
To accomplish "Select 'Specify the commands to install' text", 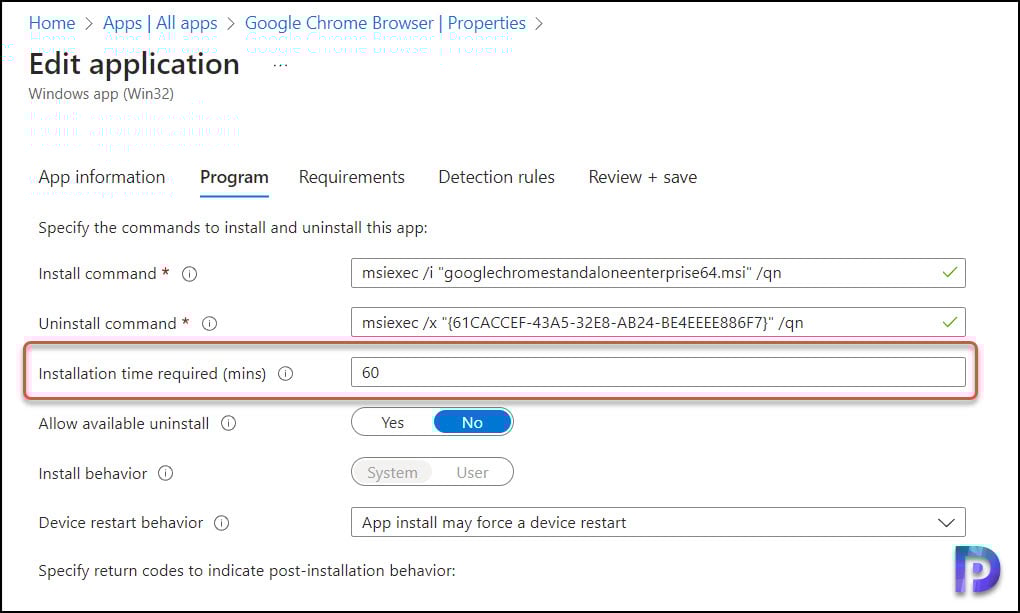I will [x=152, y=228].
